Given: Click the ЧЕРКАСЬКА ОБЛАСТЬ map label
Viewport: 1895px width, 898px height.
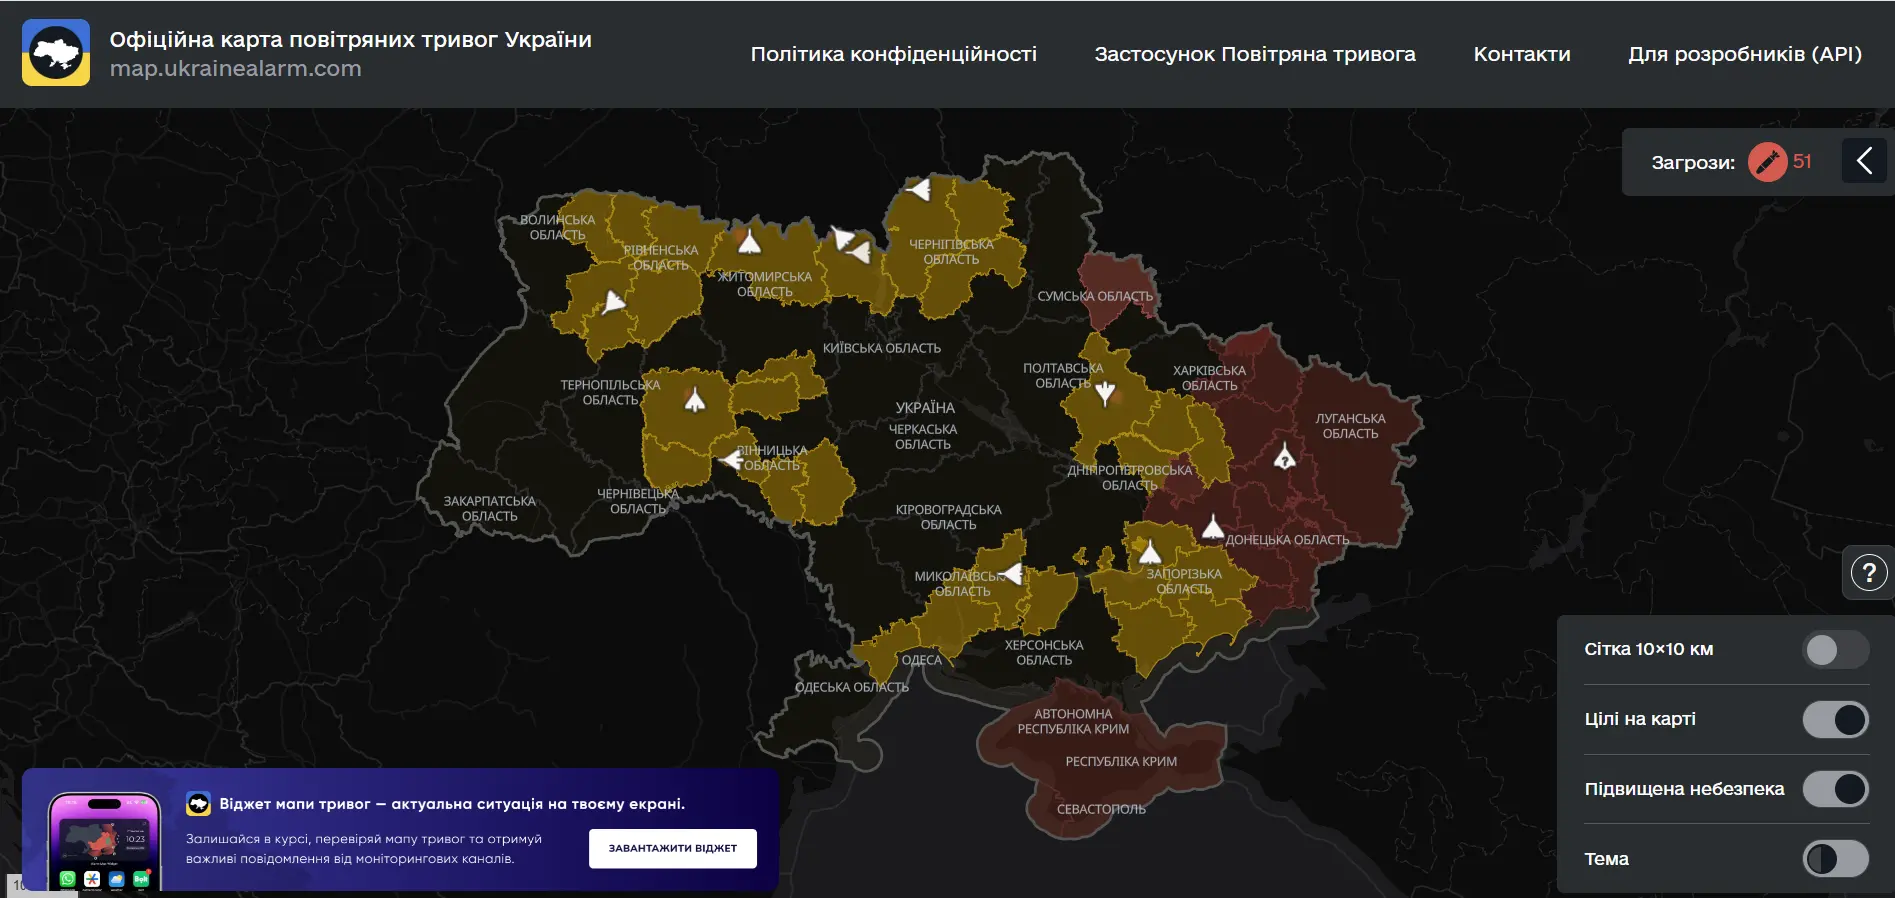Looking at the screenshot, I should point(923,437).
